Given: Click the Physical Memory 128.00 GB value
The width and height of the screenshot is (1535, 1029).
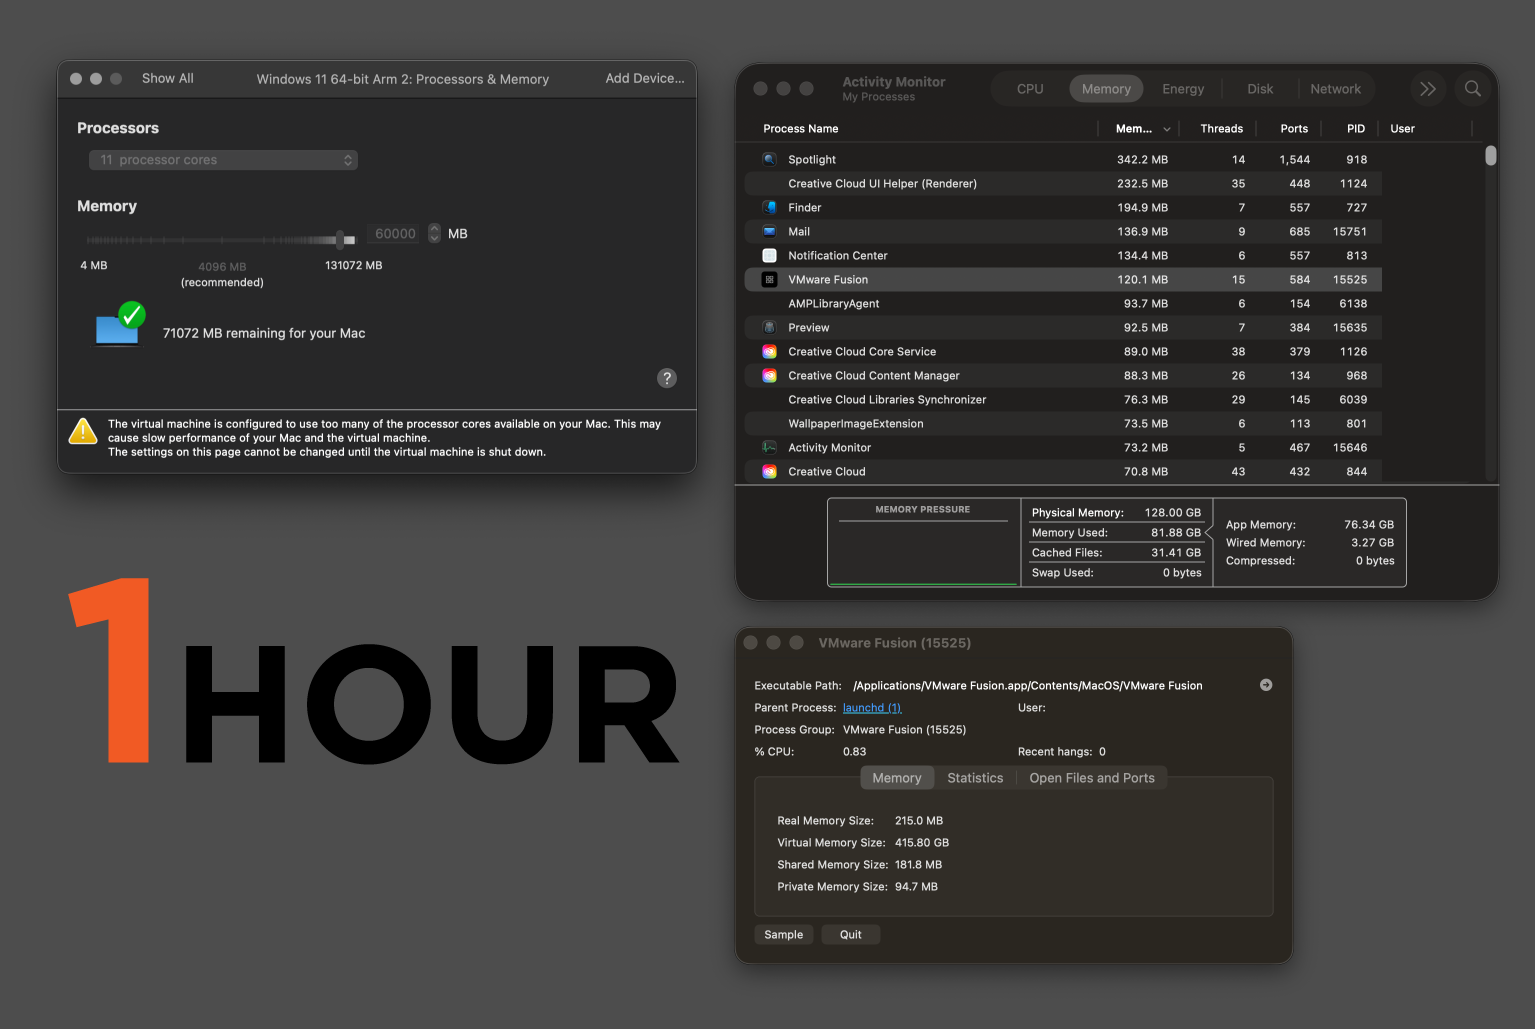Looking at the screenshot, I should tap(1173, 513).
